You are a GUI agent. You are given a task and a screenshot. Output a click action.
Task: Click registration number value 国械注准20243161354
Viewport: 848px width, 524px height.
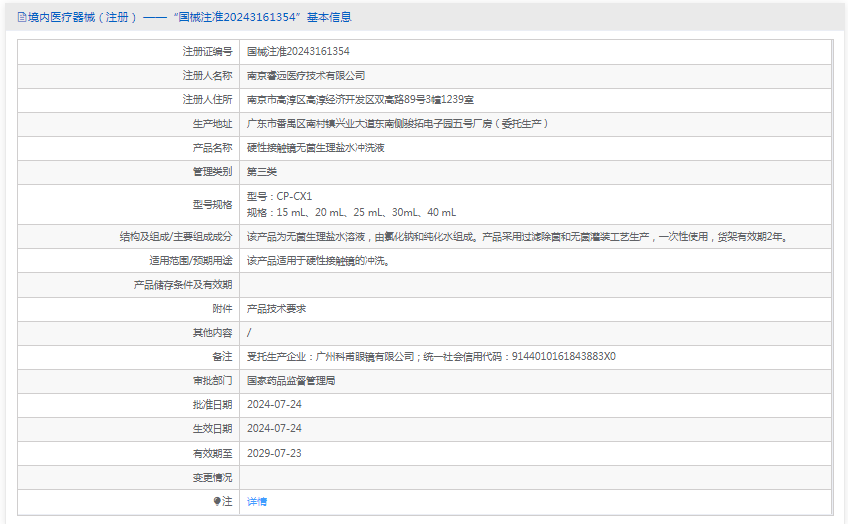pyautogui.click(x=298, y=51)
